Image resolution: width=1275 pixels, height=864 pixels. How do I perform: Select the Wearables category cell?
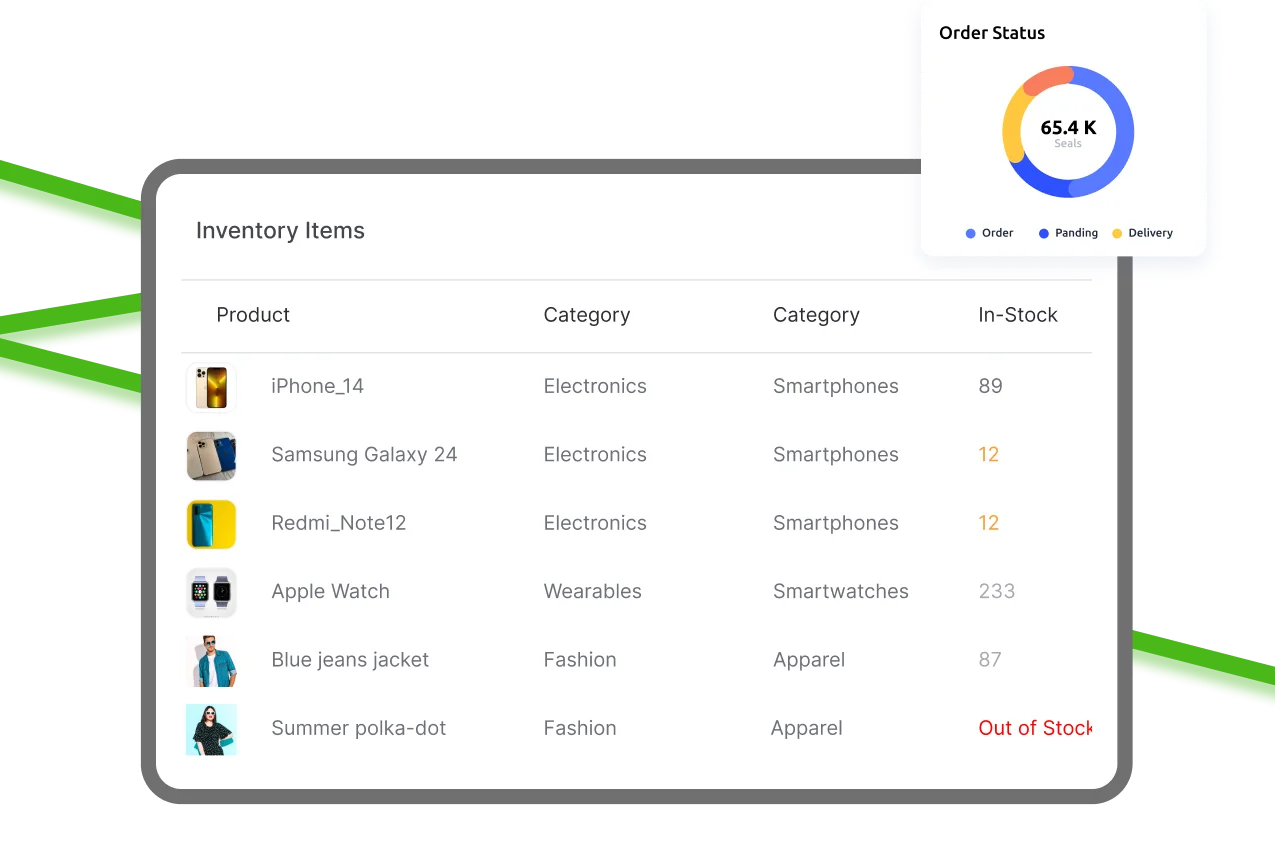tap(592, 591)
